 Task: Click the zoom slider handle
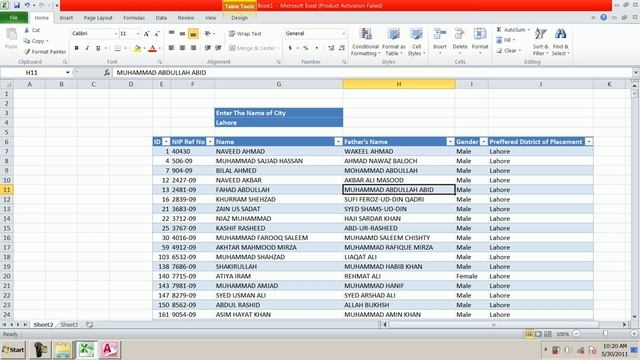pos(605,334)
